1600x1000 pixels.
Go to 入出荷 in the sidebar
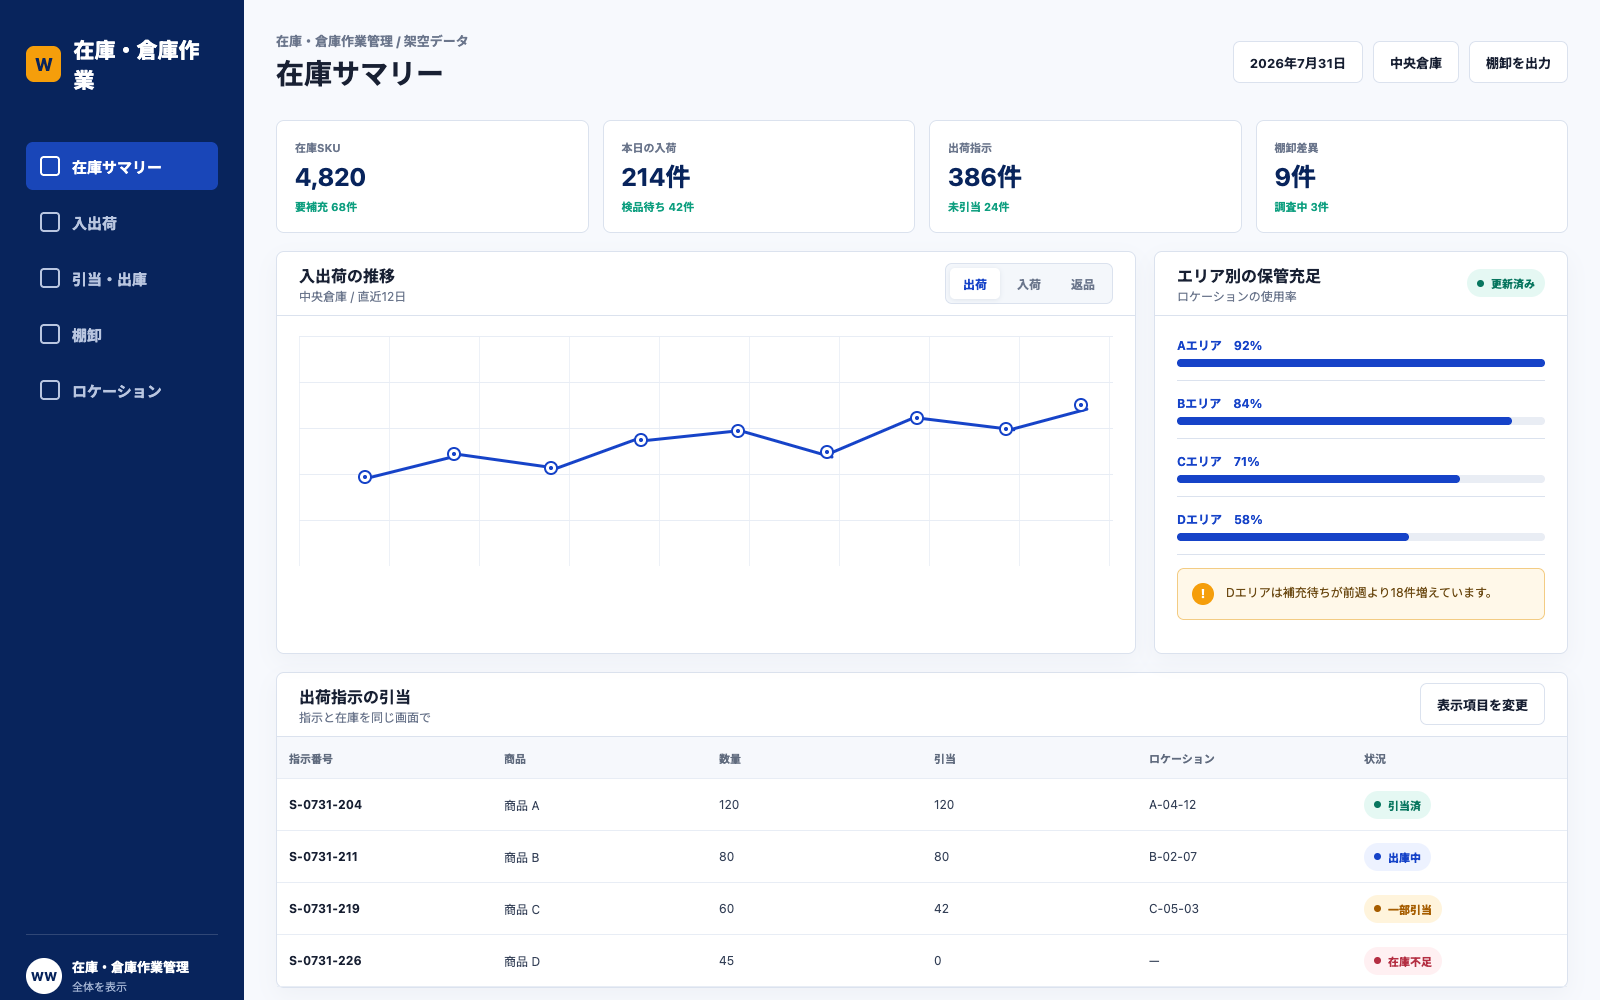(122, 222)
